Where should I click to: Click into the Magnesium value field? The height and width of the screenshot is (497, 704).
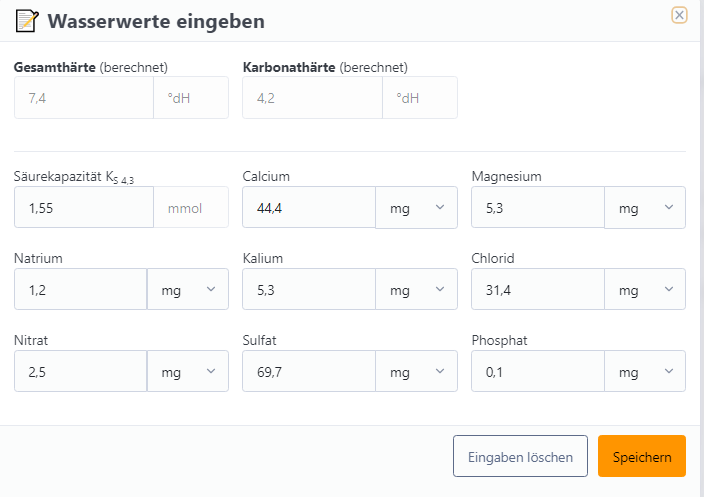(x=538, y=207)
